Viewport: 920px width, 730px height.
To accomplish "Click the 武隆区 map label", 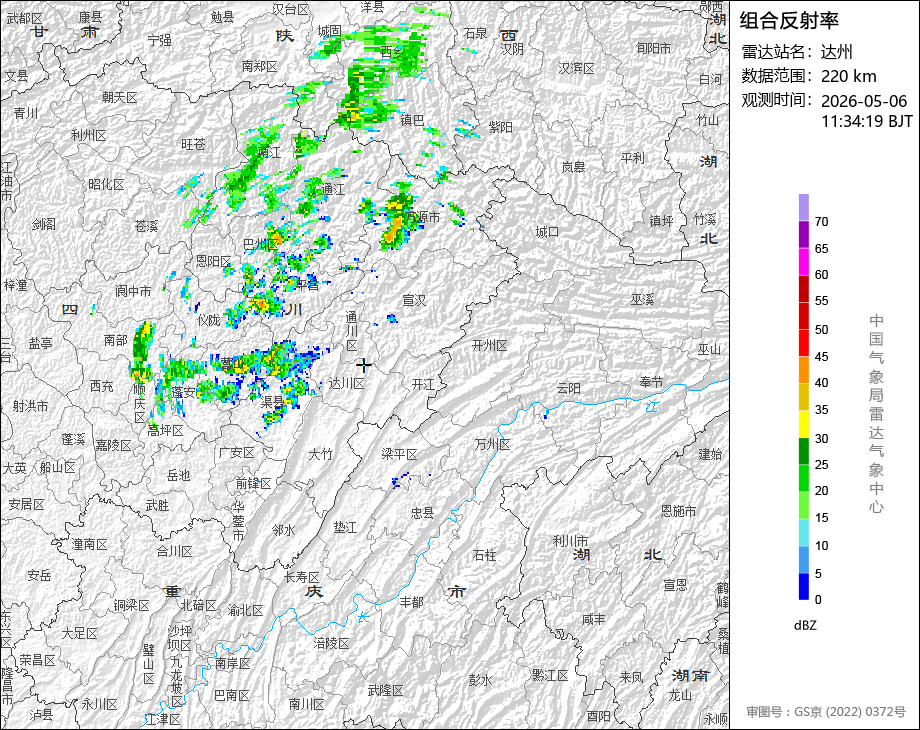I will click(385, 690).
